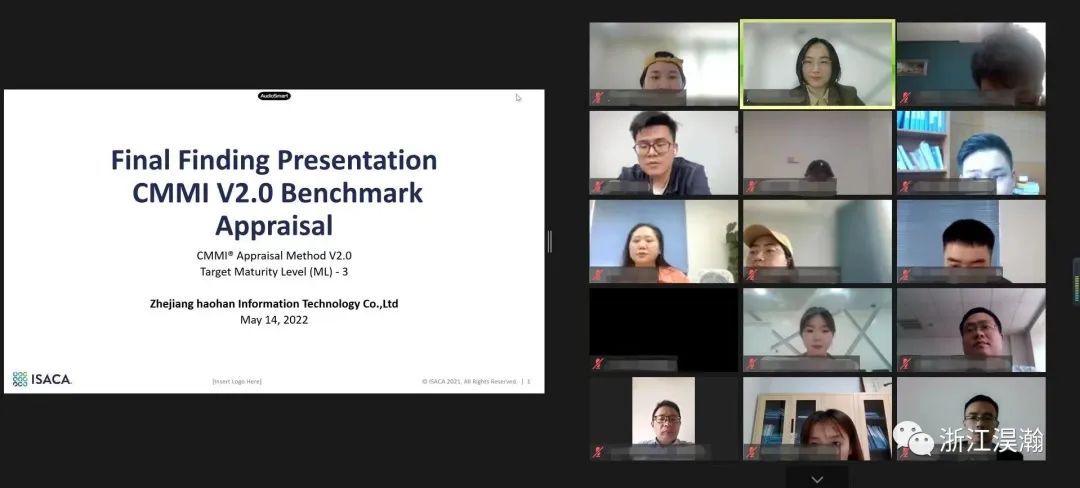This screenshot has width=1080, height=488.
Task: Expand the gallery using the bottom down chevron
Action: (817, 479)
